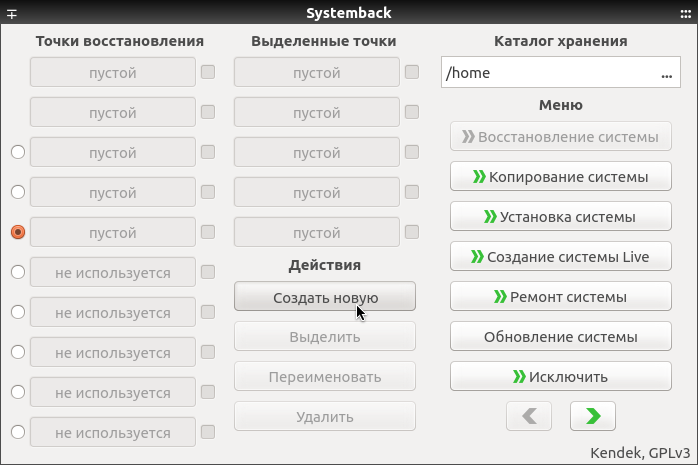
Task: Click the Исключить menu button
Action: coord(560,376)
